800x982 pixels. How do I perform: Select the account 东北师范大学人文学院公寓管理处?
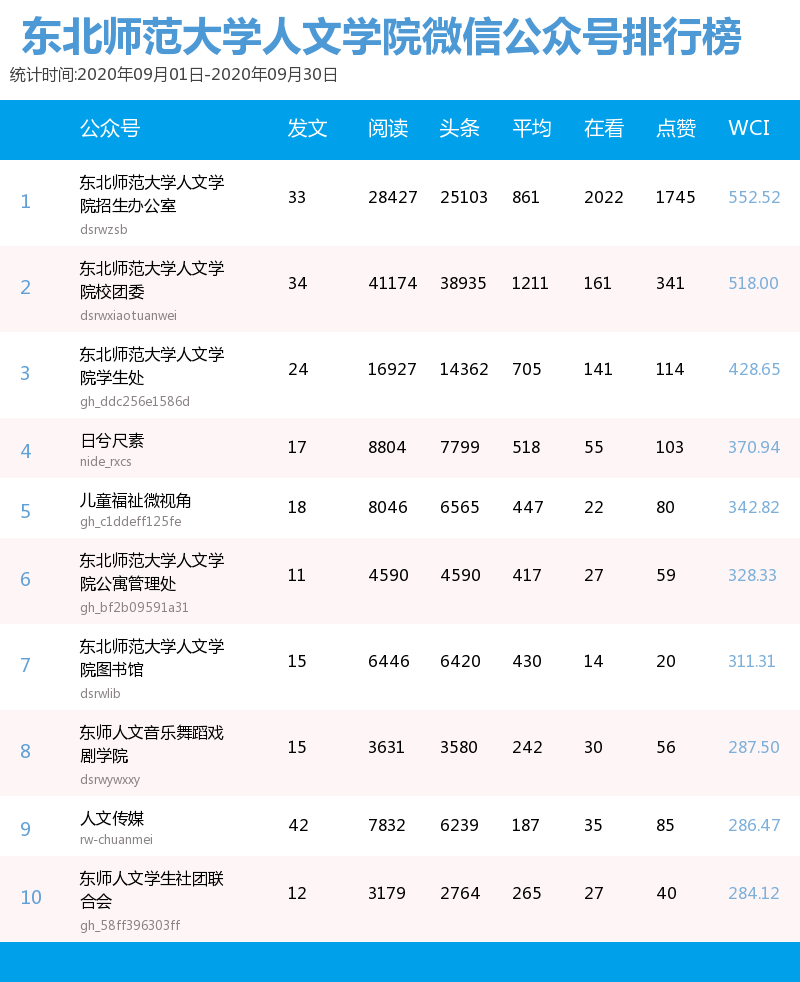(x=152, y=572)
